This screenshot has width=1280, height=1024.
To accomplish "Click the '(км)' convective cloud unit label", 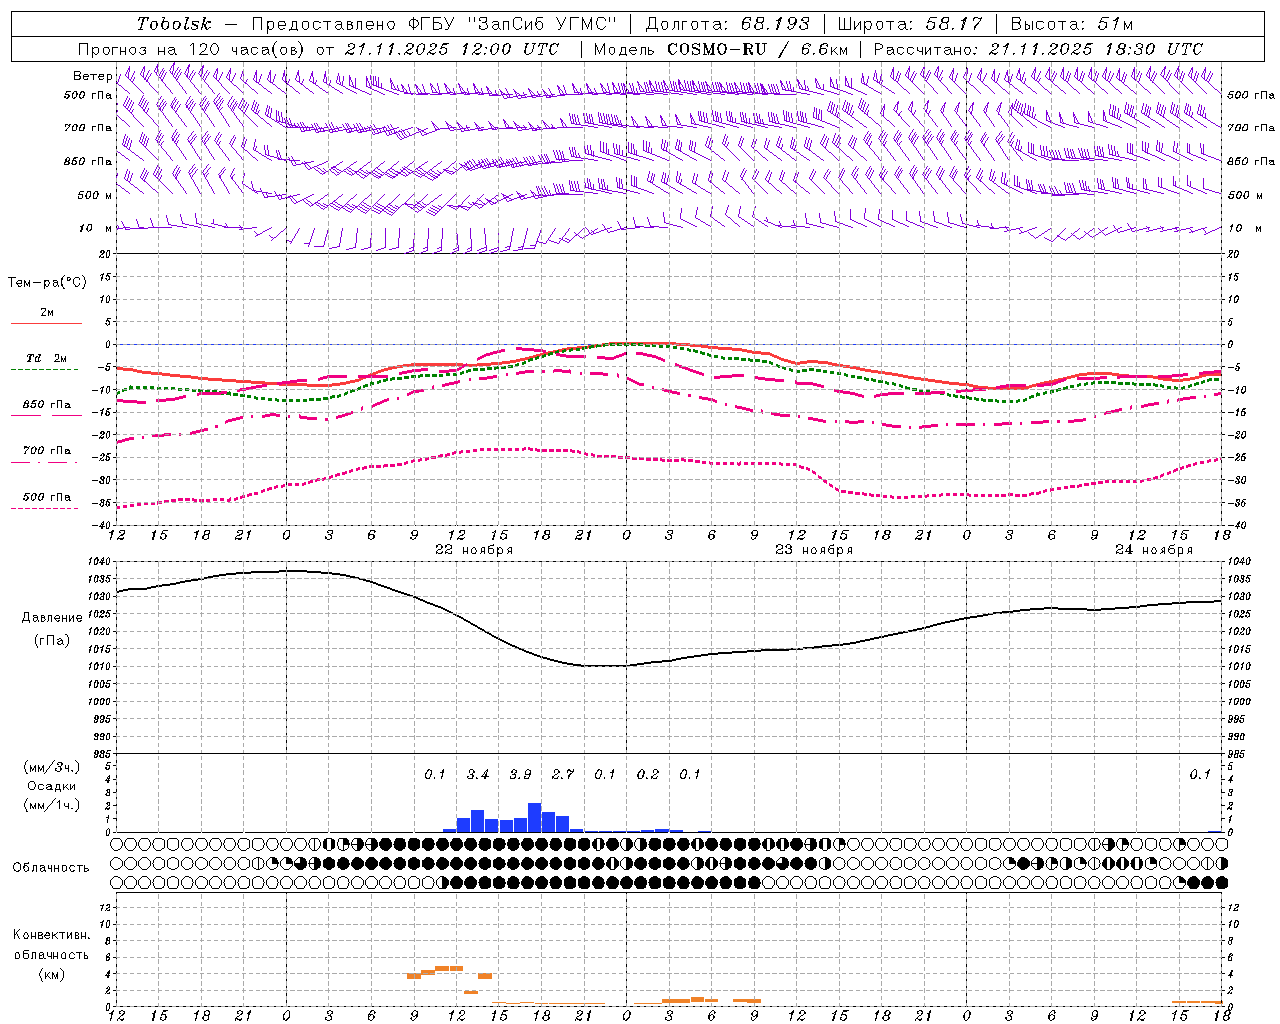I will coord(51,974).
